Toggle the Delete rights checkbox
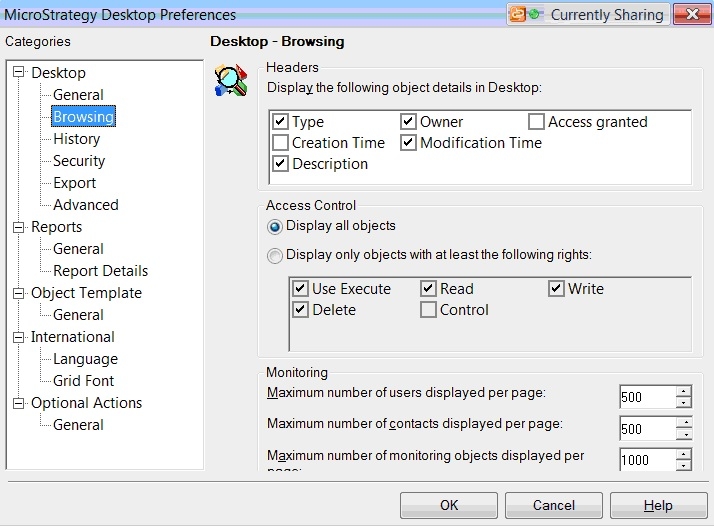Image resolution: width=714 pixels, height=526 pixels. coord(300,310)
